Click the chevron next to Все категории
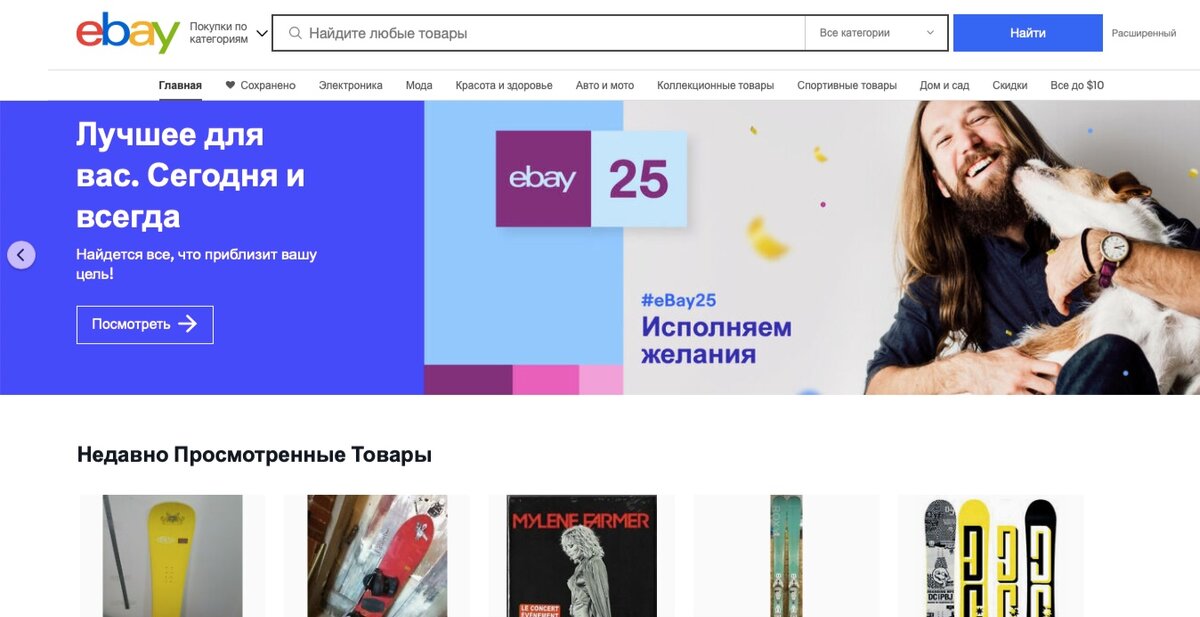Screen dimensions: 1200x617 (930, 33)
